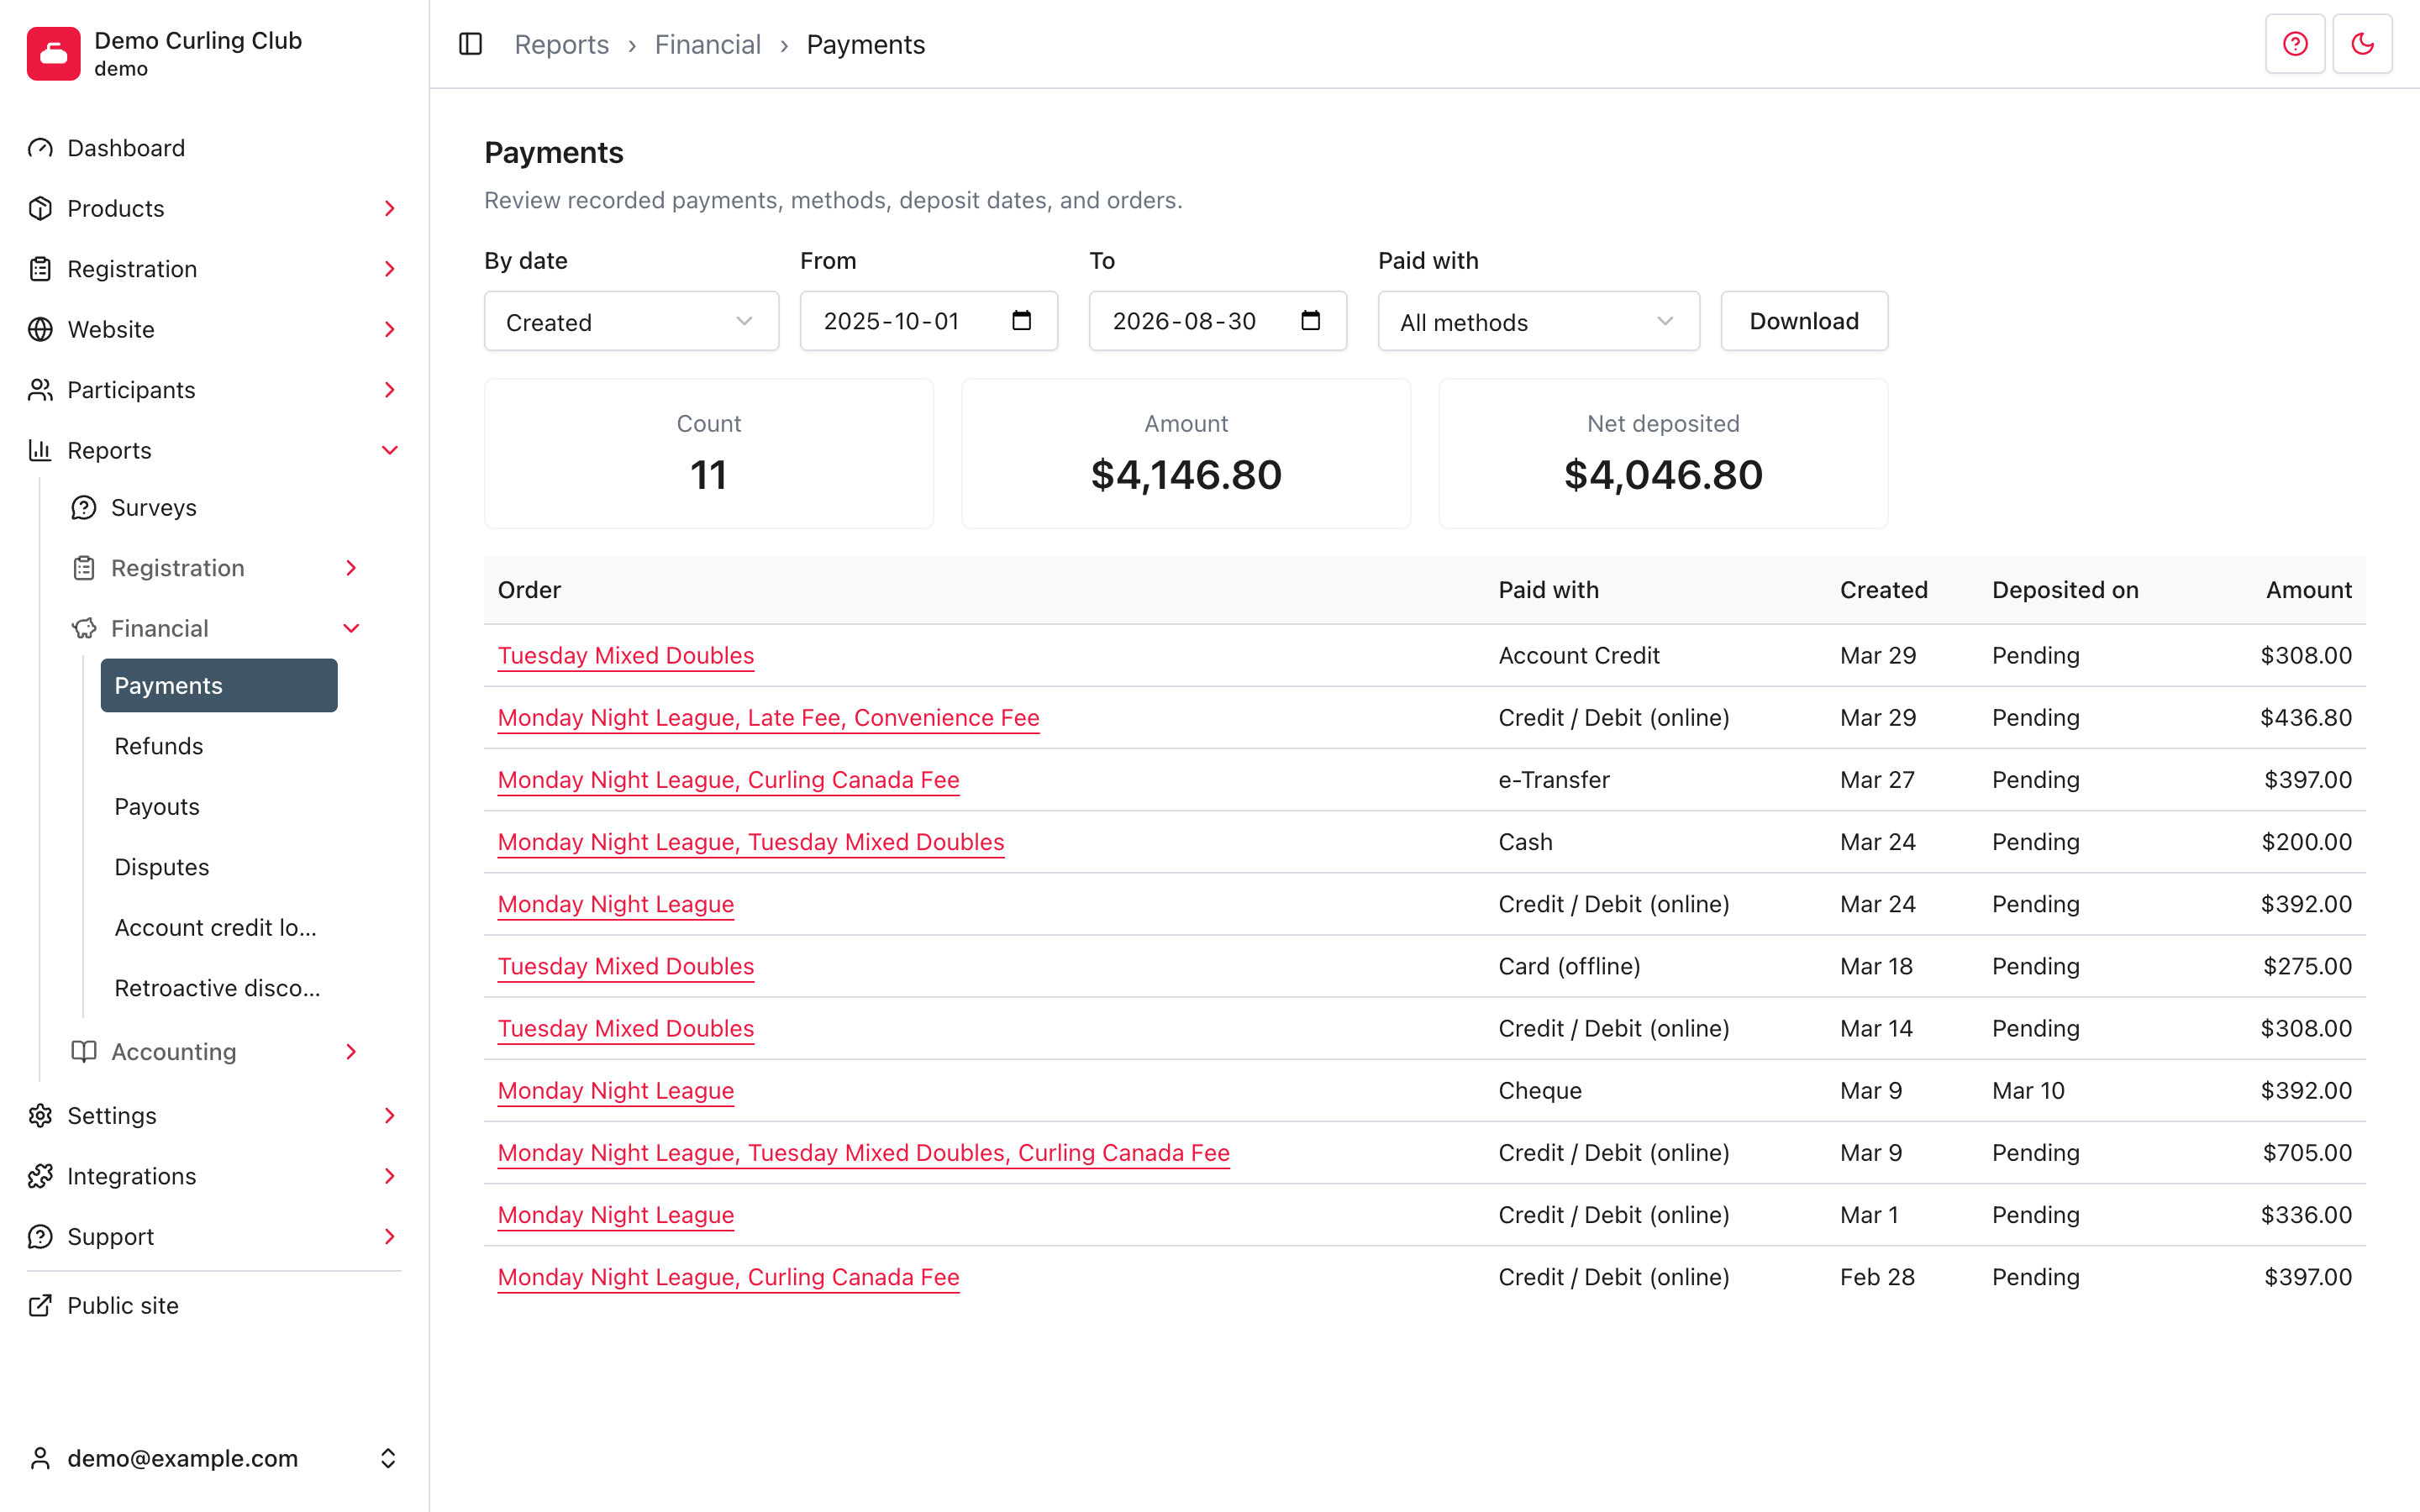2420x1512 pixels.
Task: Open Account credit log item
Action: (219, 928)
